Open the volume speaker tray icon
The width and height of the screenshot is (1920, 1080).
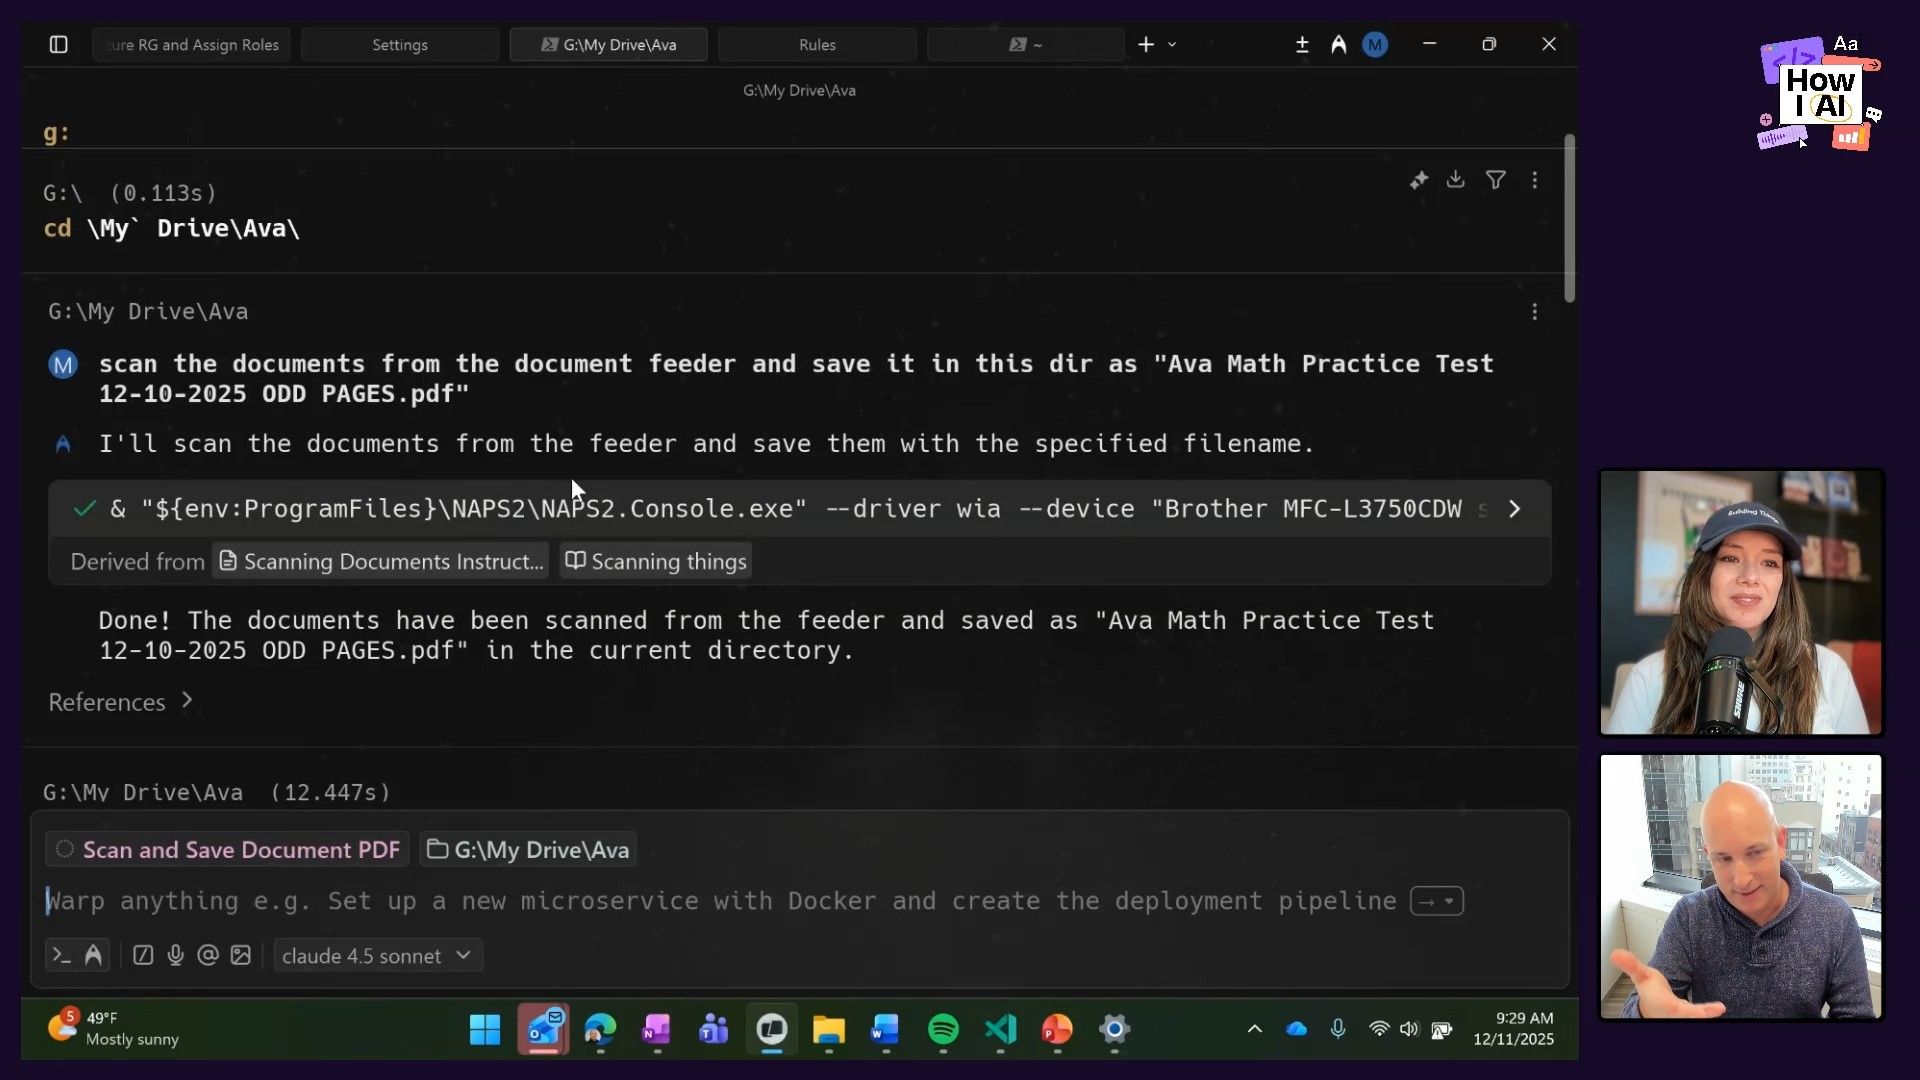1409,1029
